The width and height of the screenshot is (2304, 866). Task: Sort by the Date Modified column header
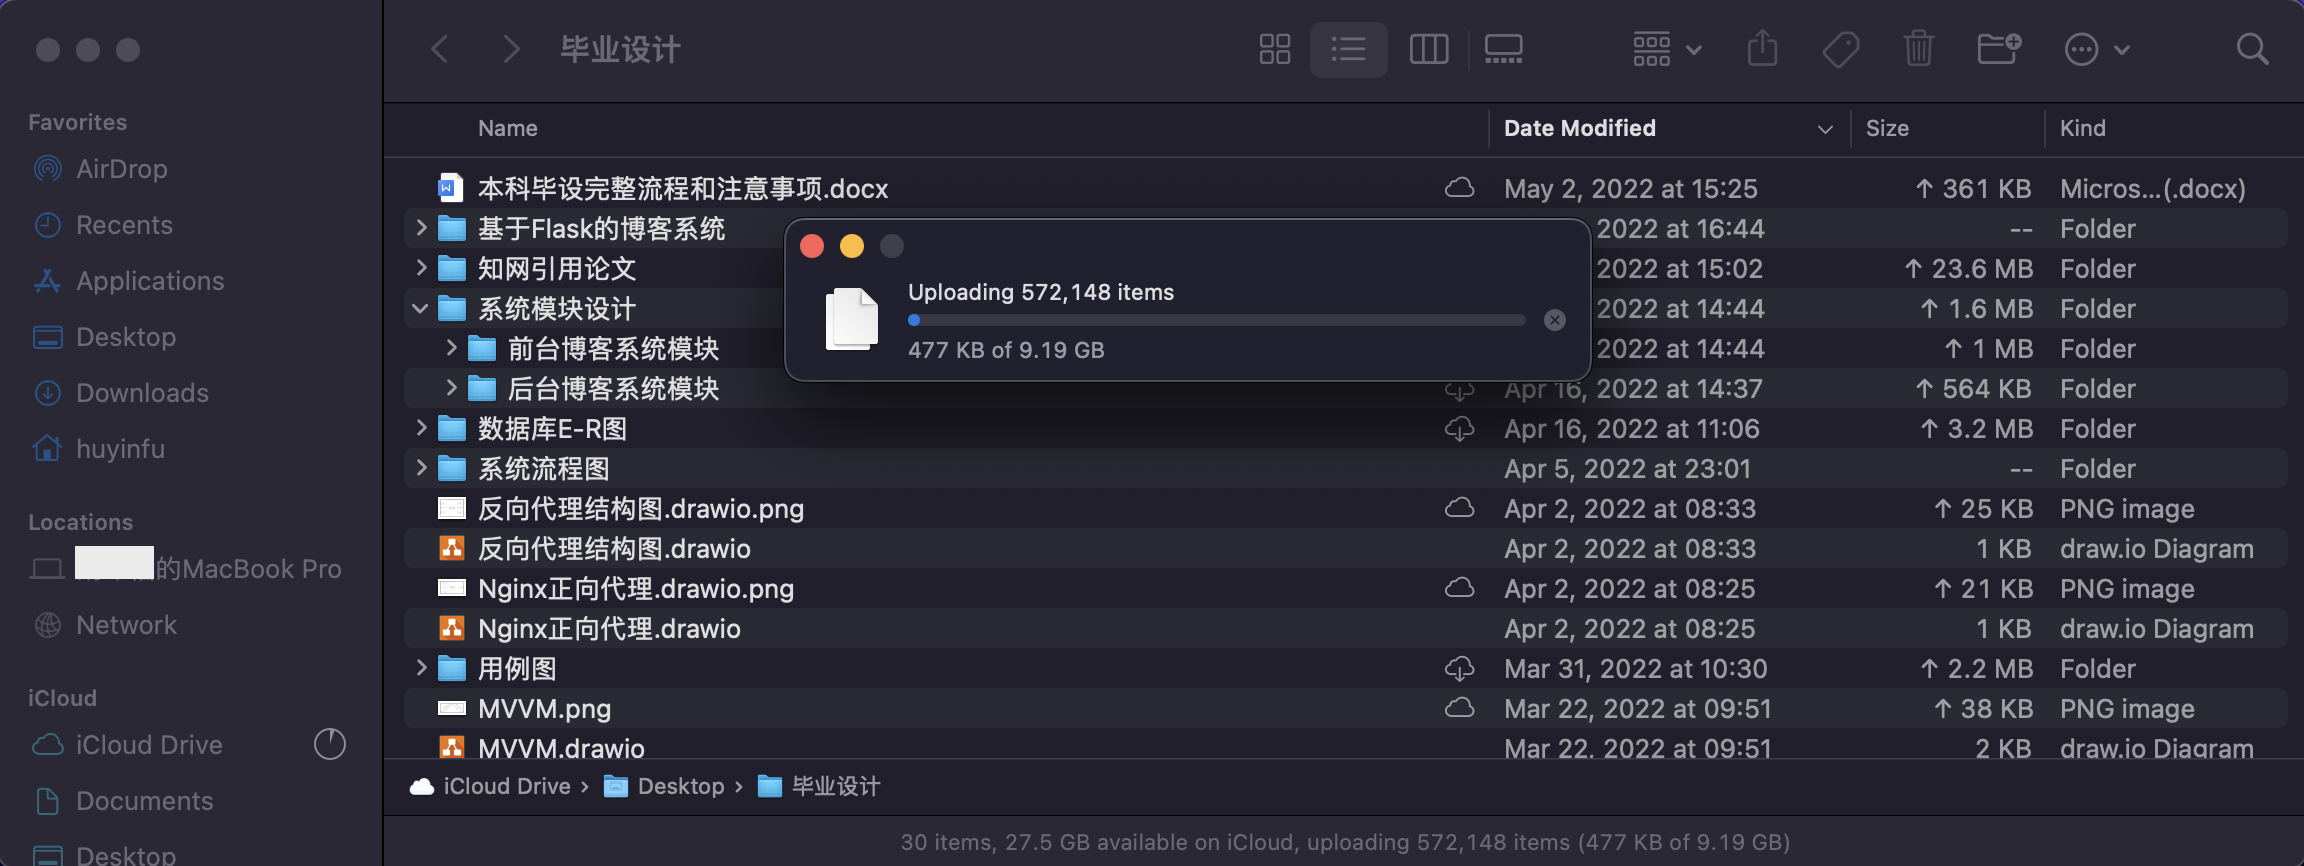pyautogui.click(x=1580, y=128)
